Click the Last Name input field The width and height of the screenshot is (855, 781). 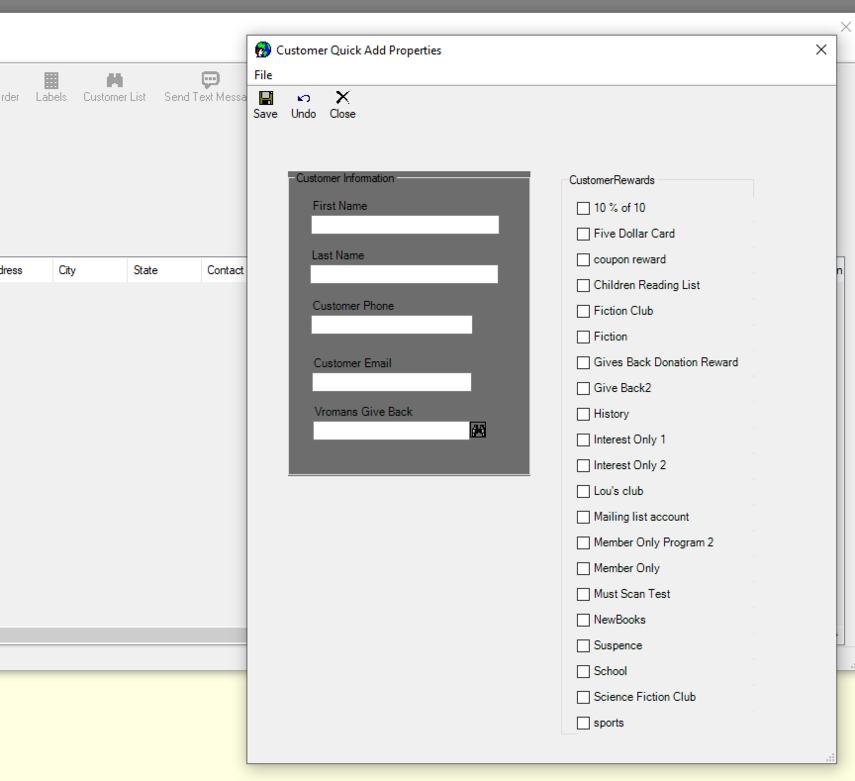(x=404, y=274)
